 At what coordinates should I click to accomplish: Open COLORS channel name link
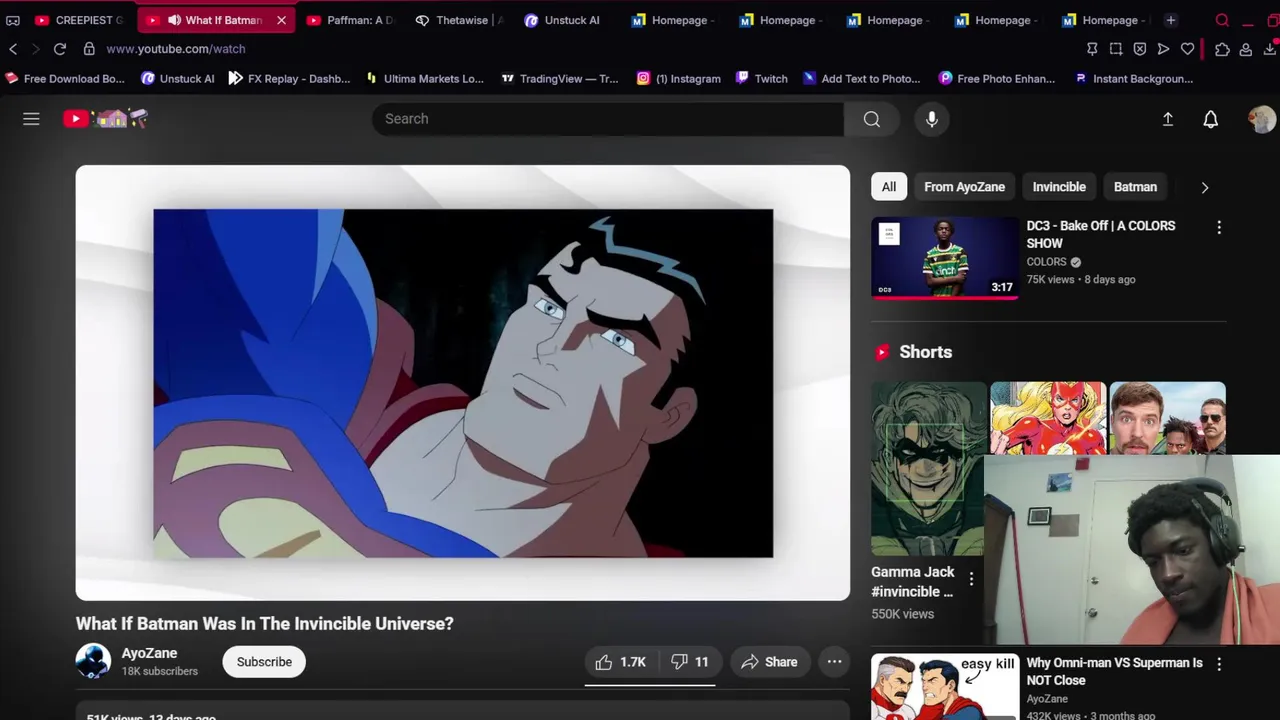pos(1046,262)
